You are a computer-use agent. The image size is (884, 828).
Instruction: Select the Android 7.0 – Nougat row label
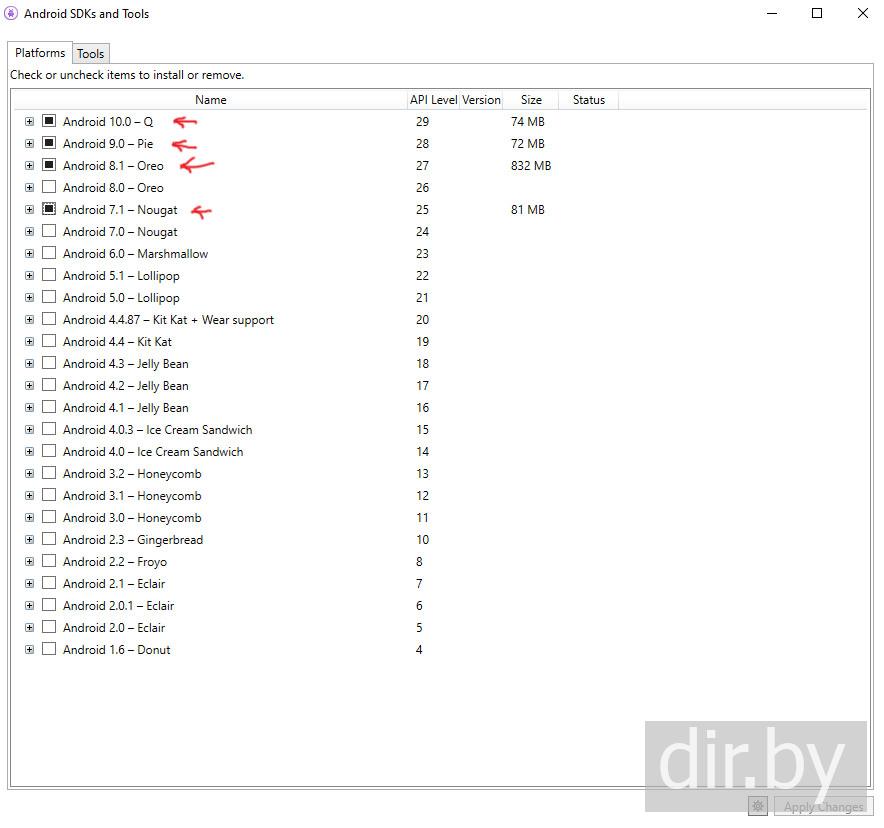(x=120, y=232)
